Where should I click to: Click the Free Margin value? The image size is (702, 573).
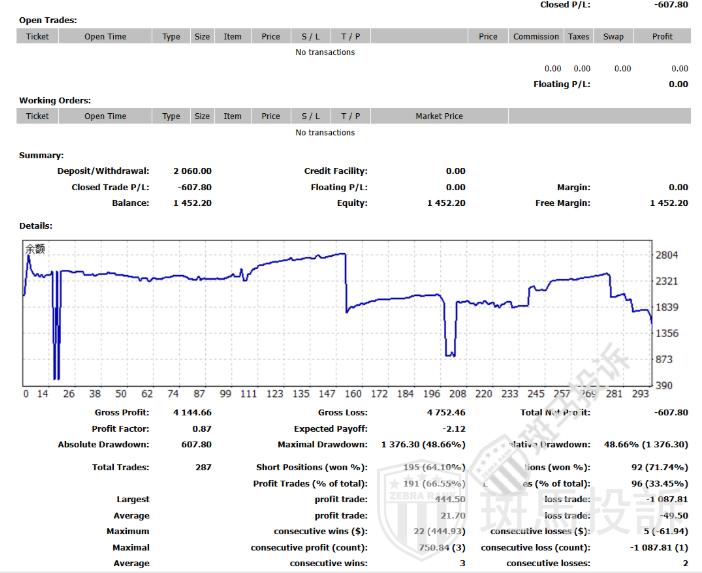(668, 203)
